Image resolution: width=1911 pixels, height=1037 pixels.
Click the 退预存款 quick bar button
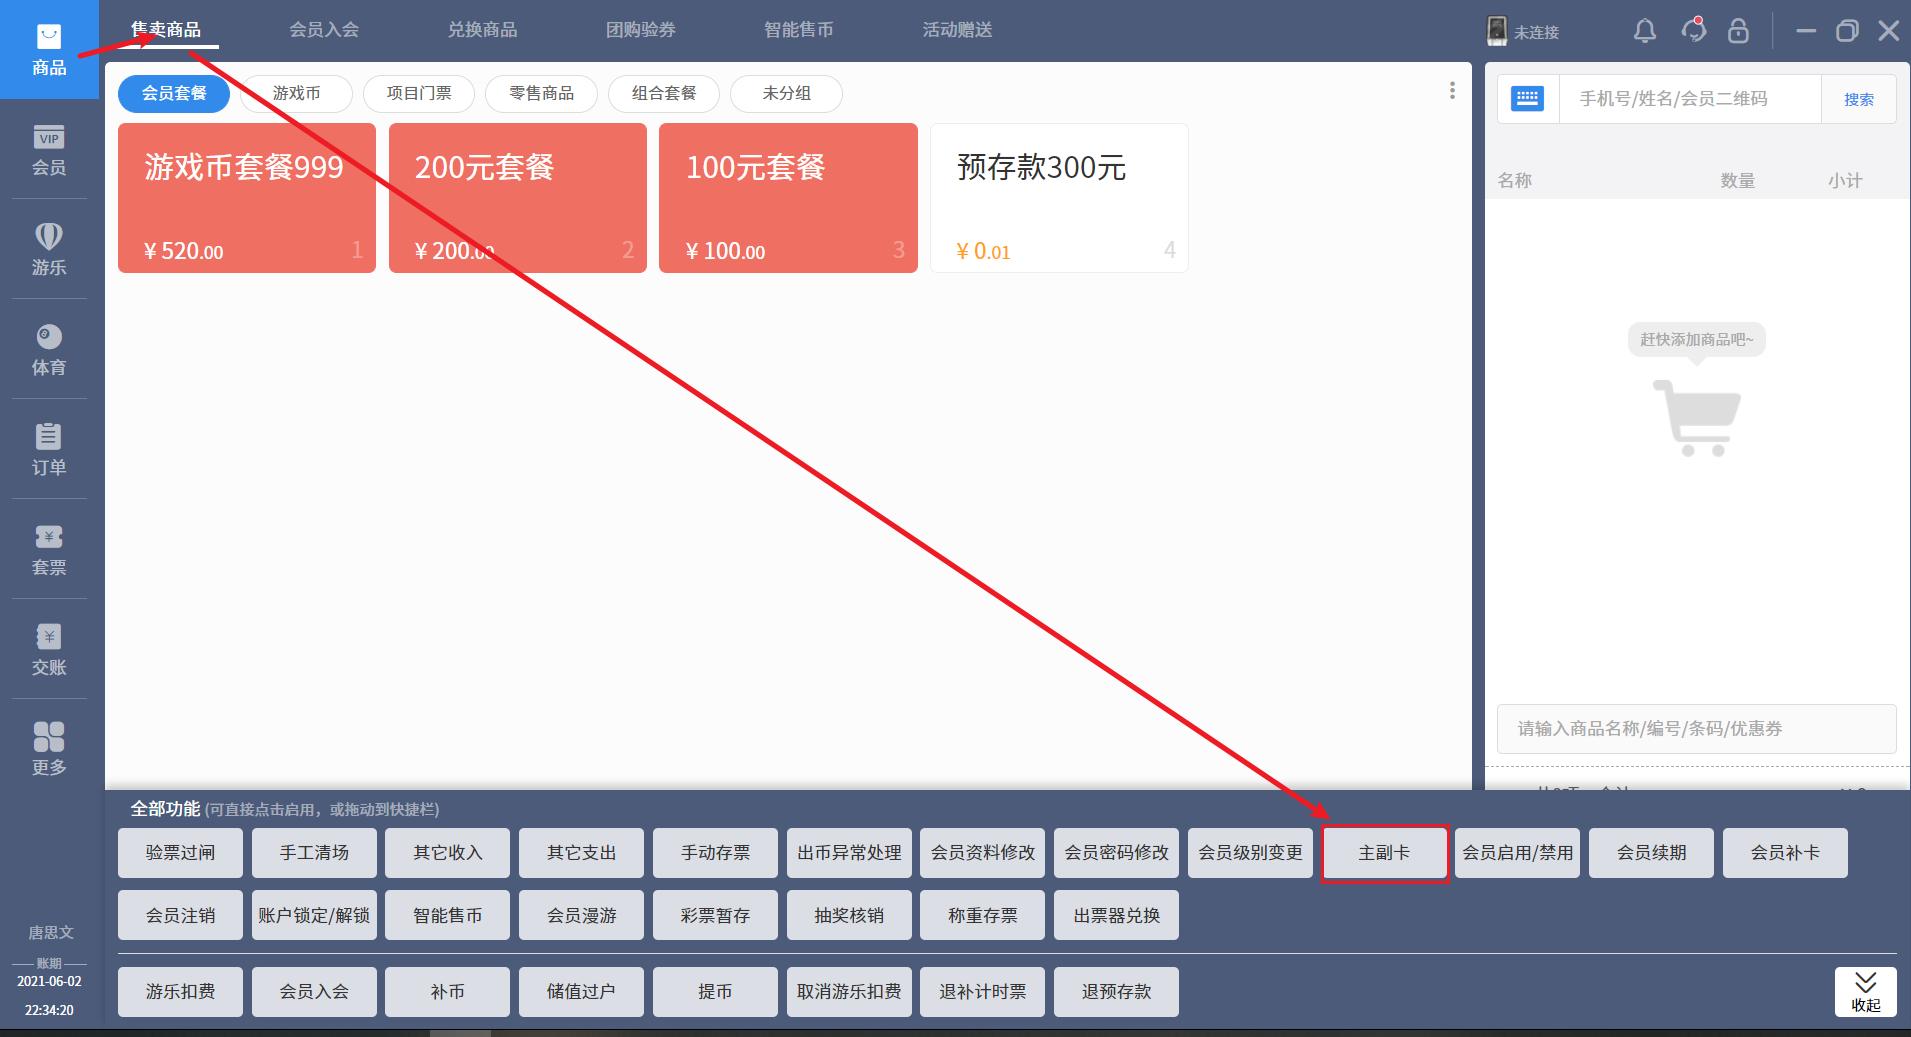[1117, 992]
